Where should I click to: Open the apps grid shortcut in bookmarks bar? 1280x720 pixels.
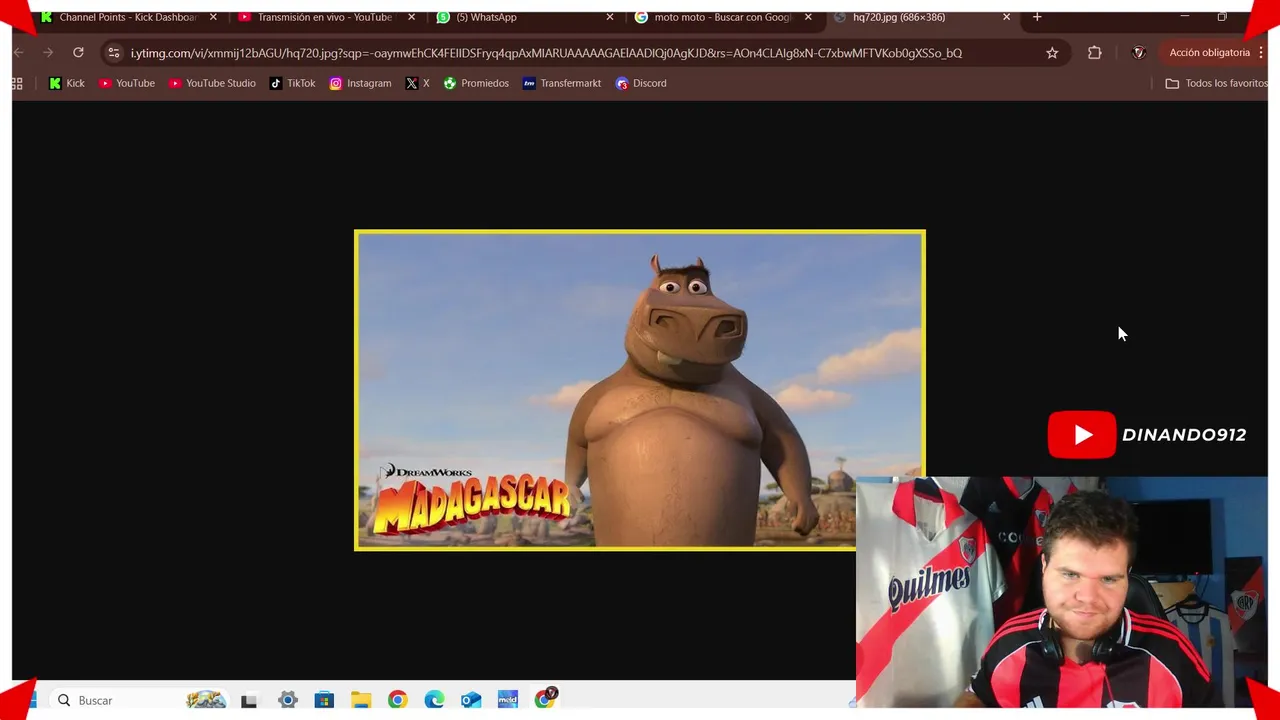point(17,83)
